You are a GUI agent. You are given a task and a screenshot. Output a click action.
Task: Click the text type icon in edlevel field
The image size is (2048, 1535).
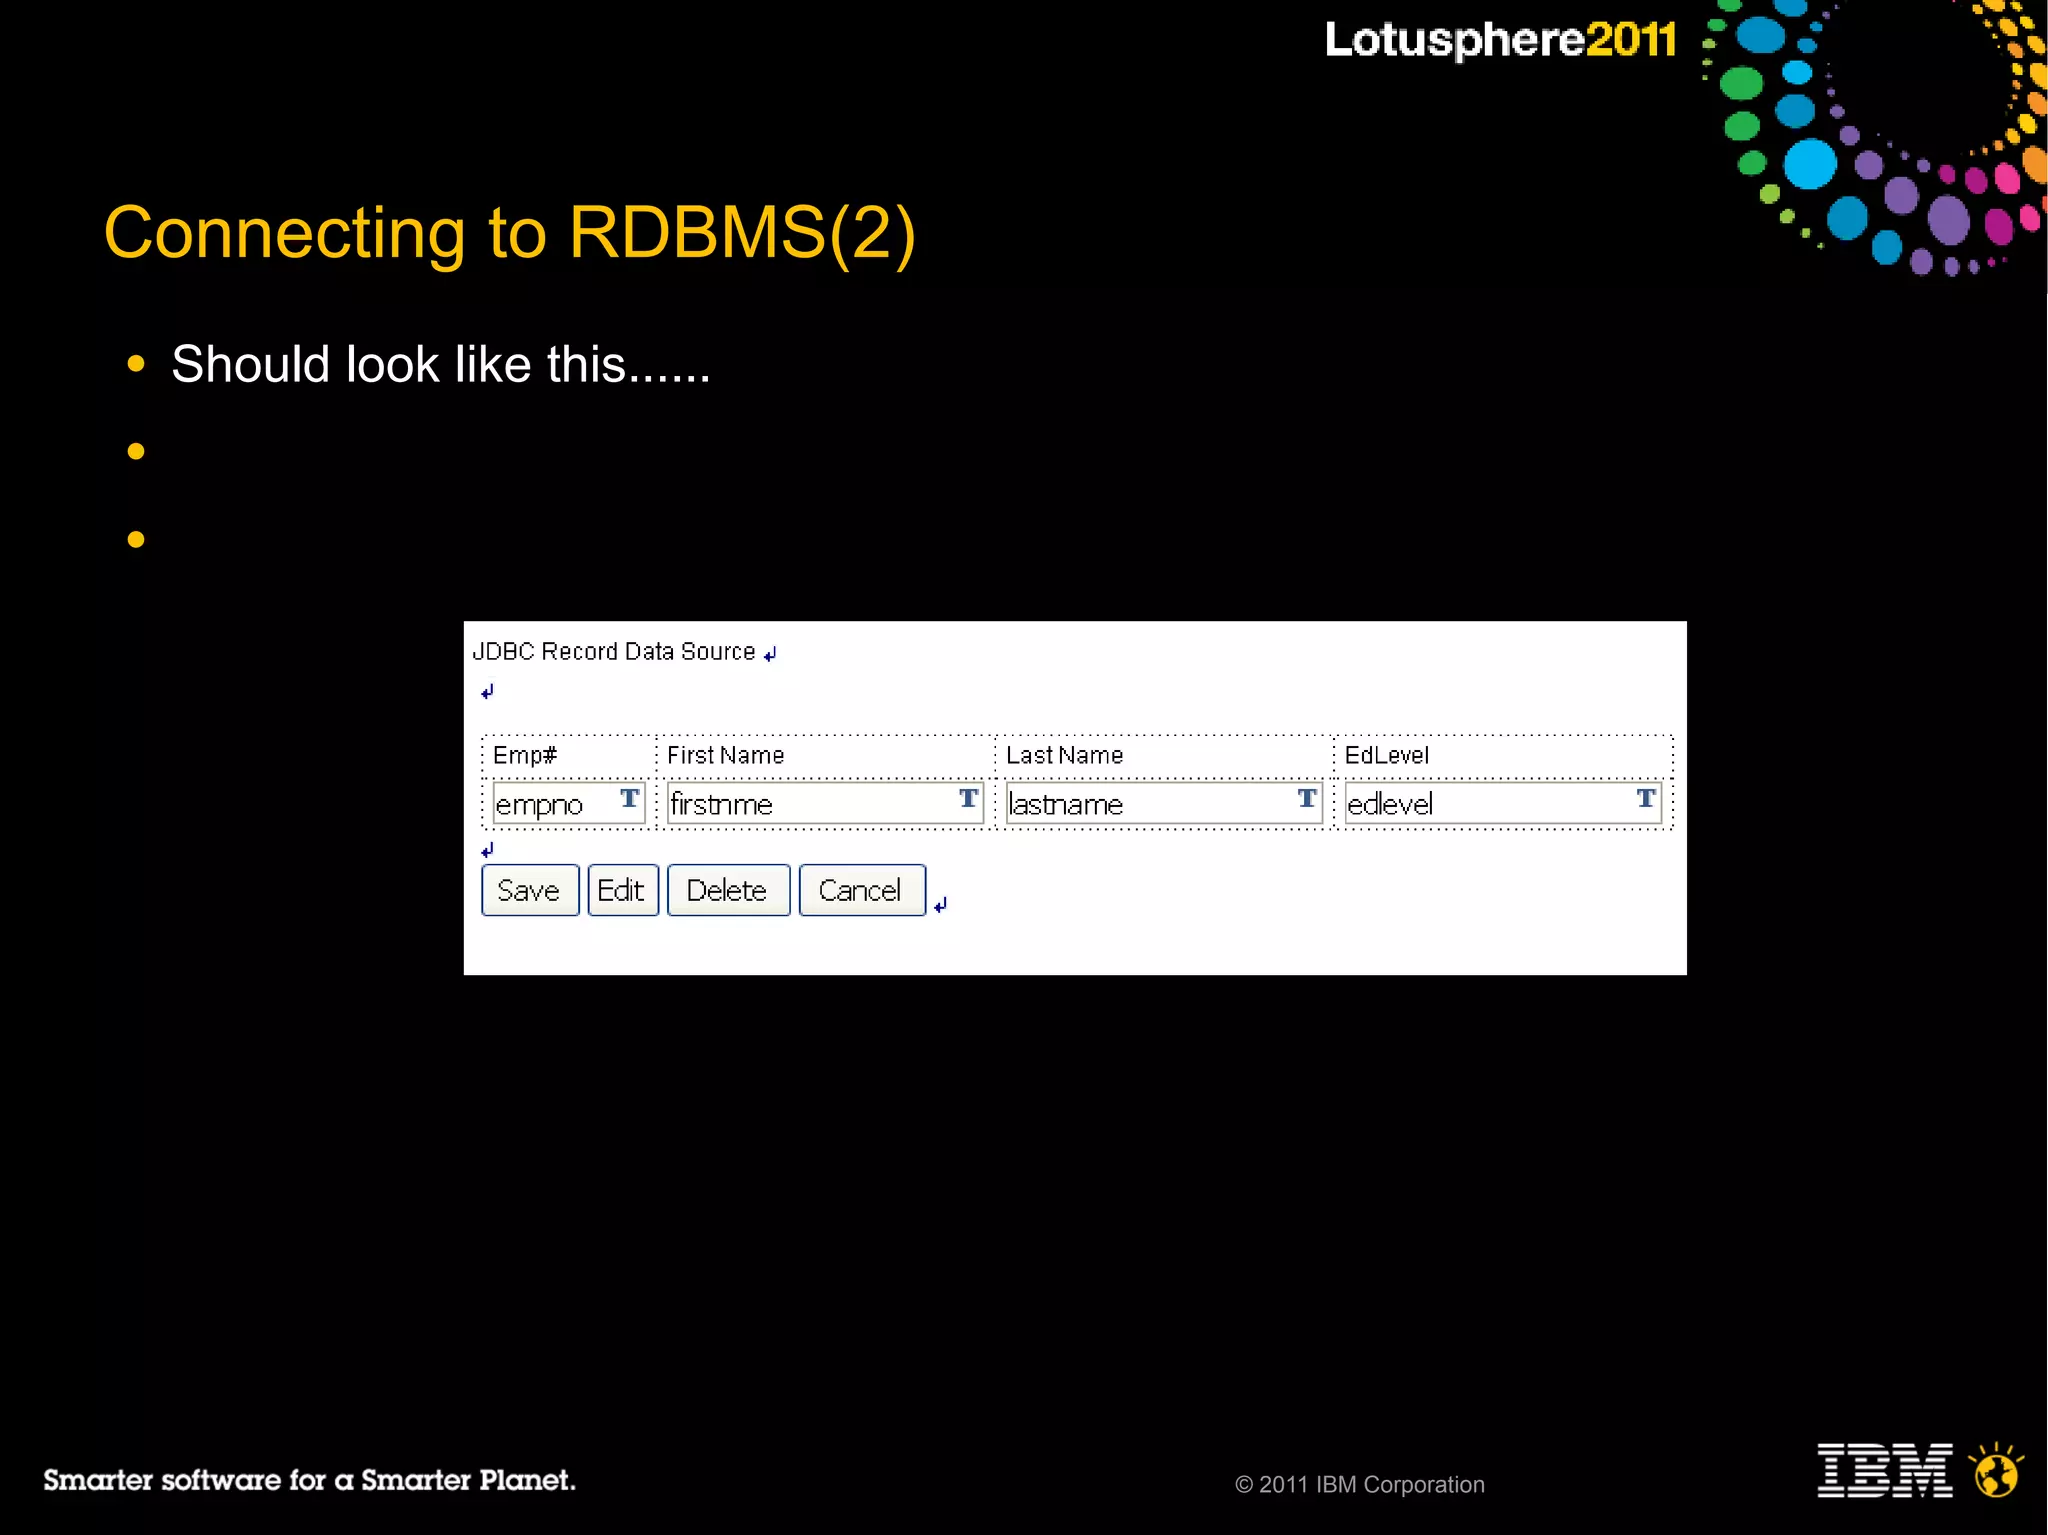click(1646, 798)
